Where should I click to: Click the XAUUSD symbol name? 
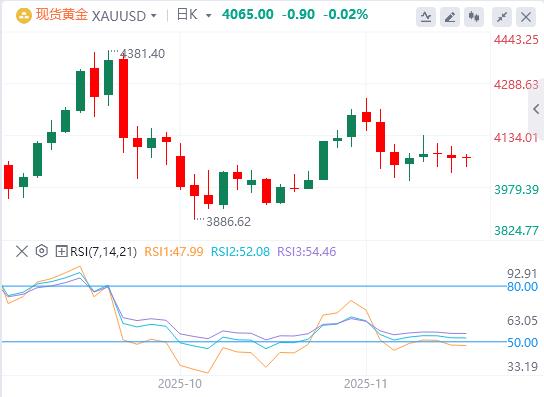point(119,16)
